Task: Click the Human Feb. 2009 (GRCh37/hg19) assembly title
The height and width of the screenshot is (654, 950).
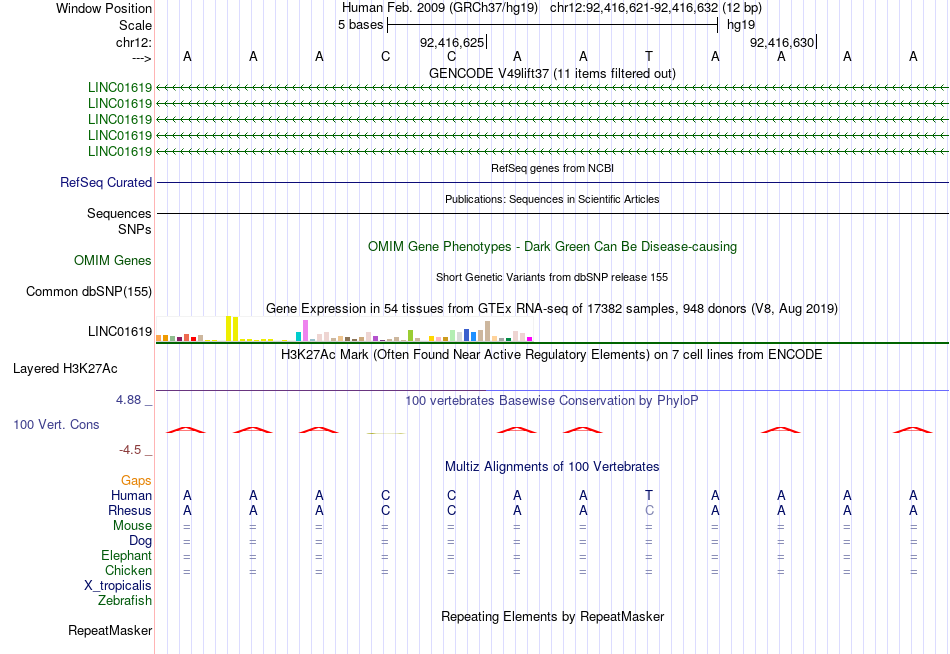Action: tap(440, 8)
